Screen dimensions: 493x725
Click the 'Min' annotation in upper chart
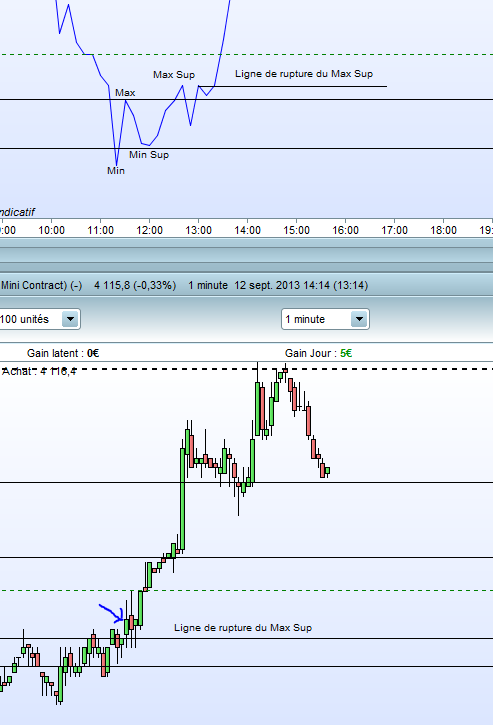tap(116, 171)
